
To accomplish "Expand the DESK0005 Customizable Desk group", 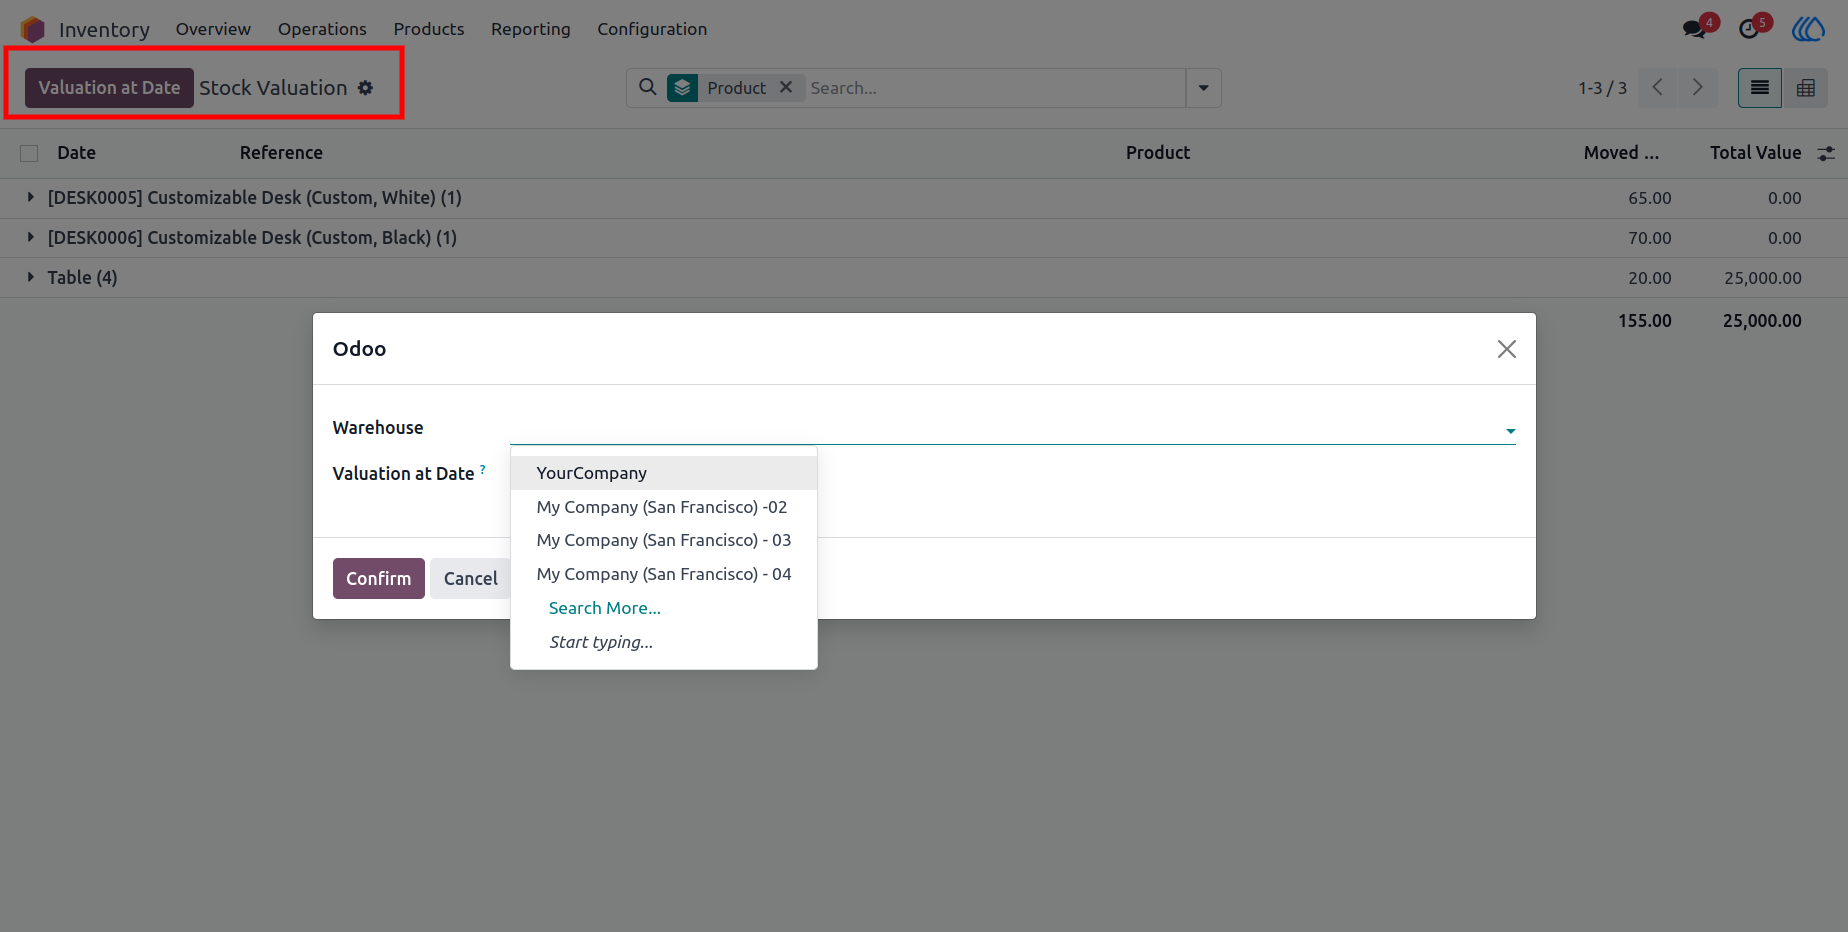I will [x=31, y=197].
